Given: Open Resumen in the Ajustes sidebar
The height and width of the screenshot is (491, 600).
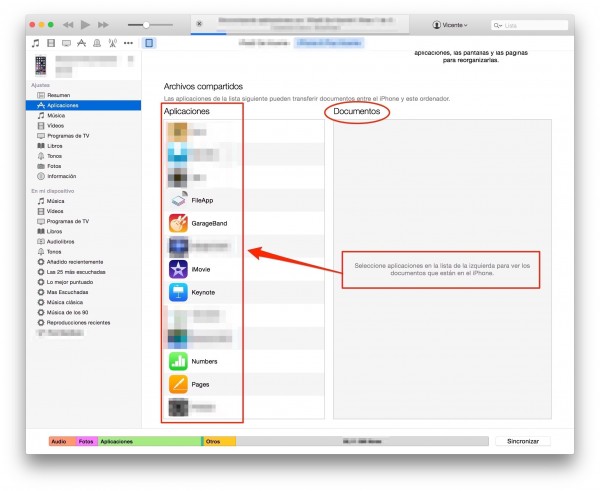Looking at the screenshot, I should pos(83,95).
